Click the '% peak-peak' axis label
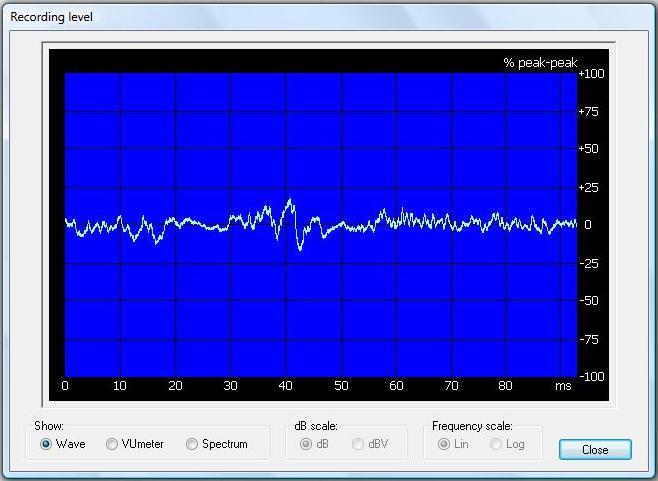The image size is (658, 481). pos(540,63)
